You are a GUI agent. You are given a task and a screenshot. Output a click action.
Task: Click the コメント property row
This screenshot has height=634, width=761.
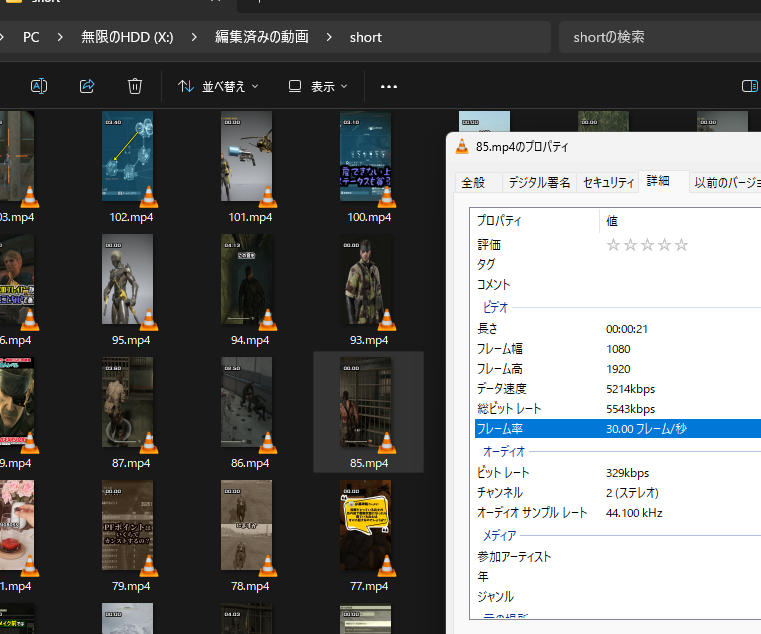pyautogui.click(x=618, y=284)
